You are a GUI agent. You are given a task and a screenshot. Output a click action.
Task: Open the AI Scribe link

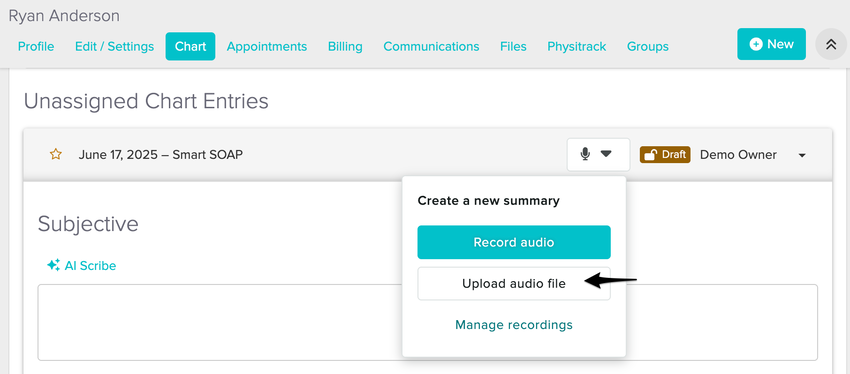tap(90, 266)
